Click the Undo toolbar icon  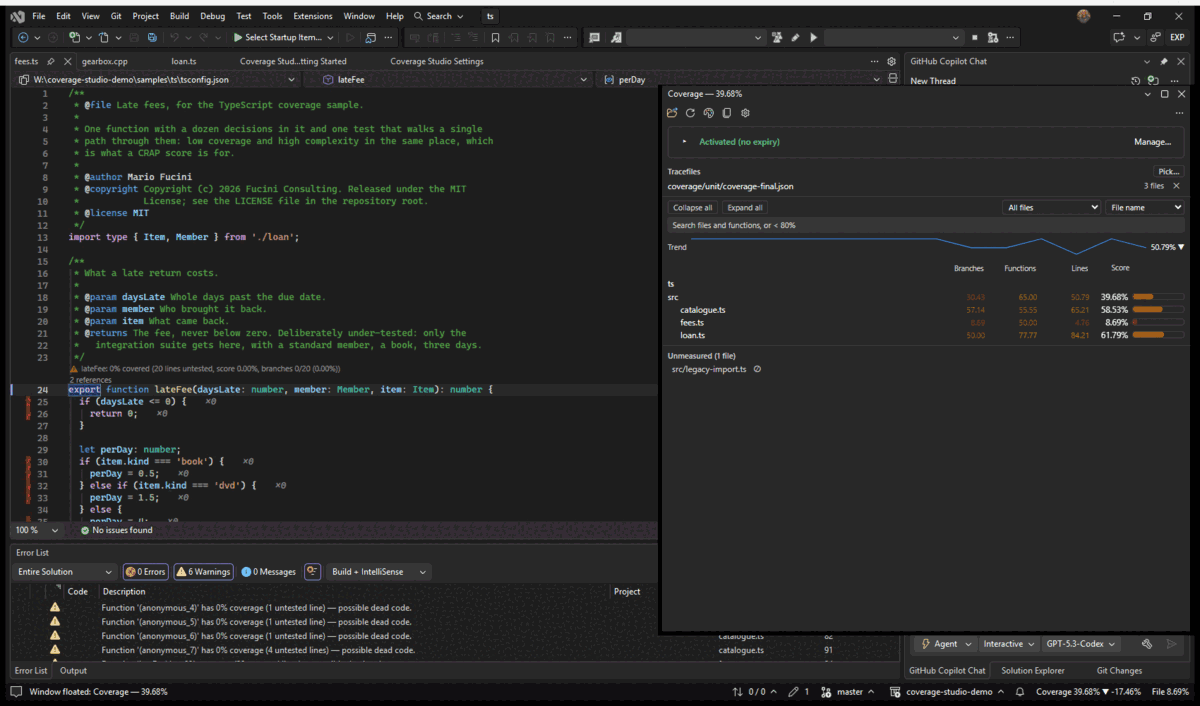[175, 37]
